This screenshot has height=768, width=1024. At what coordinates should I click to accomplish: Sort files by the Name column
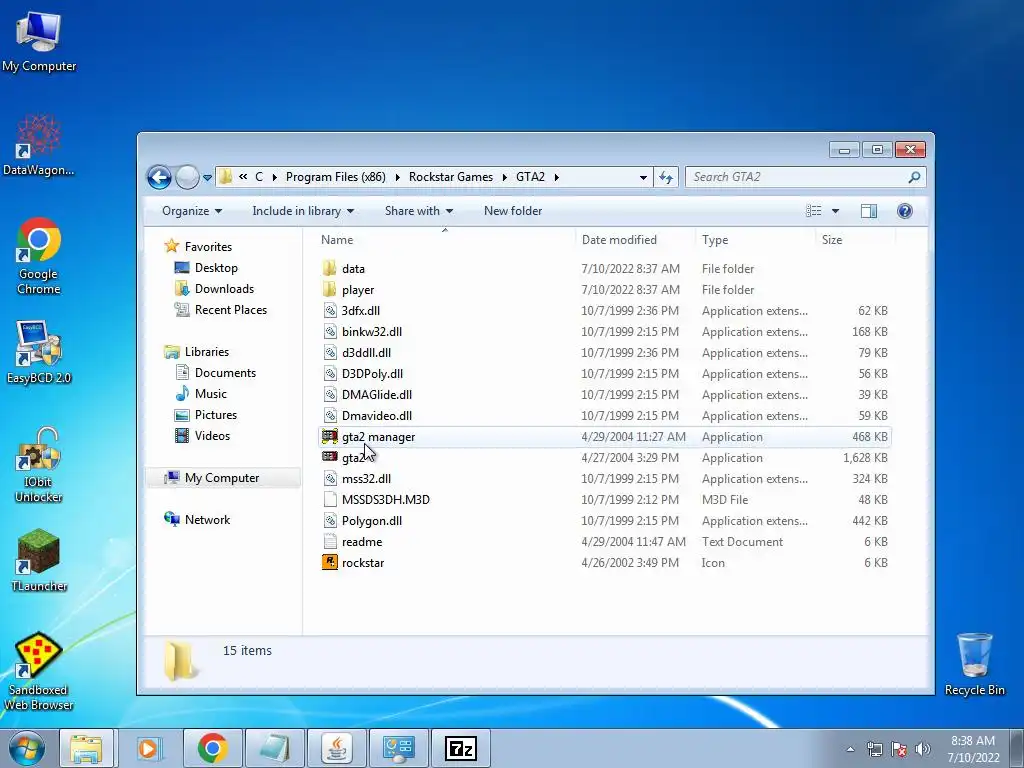tap(337, 240)
